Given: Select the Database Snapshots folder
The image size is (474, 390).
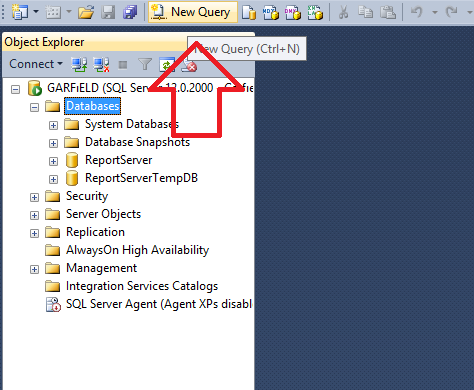Looking at the screenshot, I should (137, 142).
